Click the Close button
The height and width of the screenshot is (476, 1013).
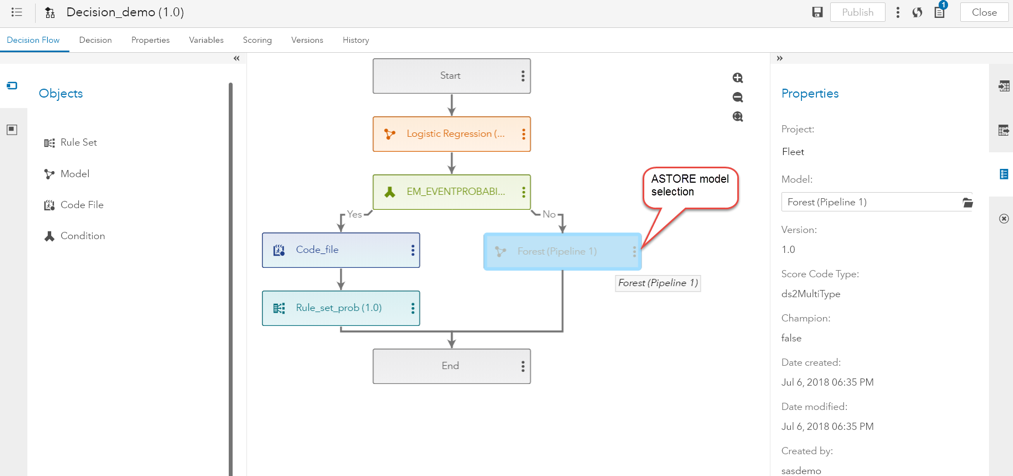(x=984, y=12)
